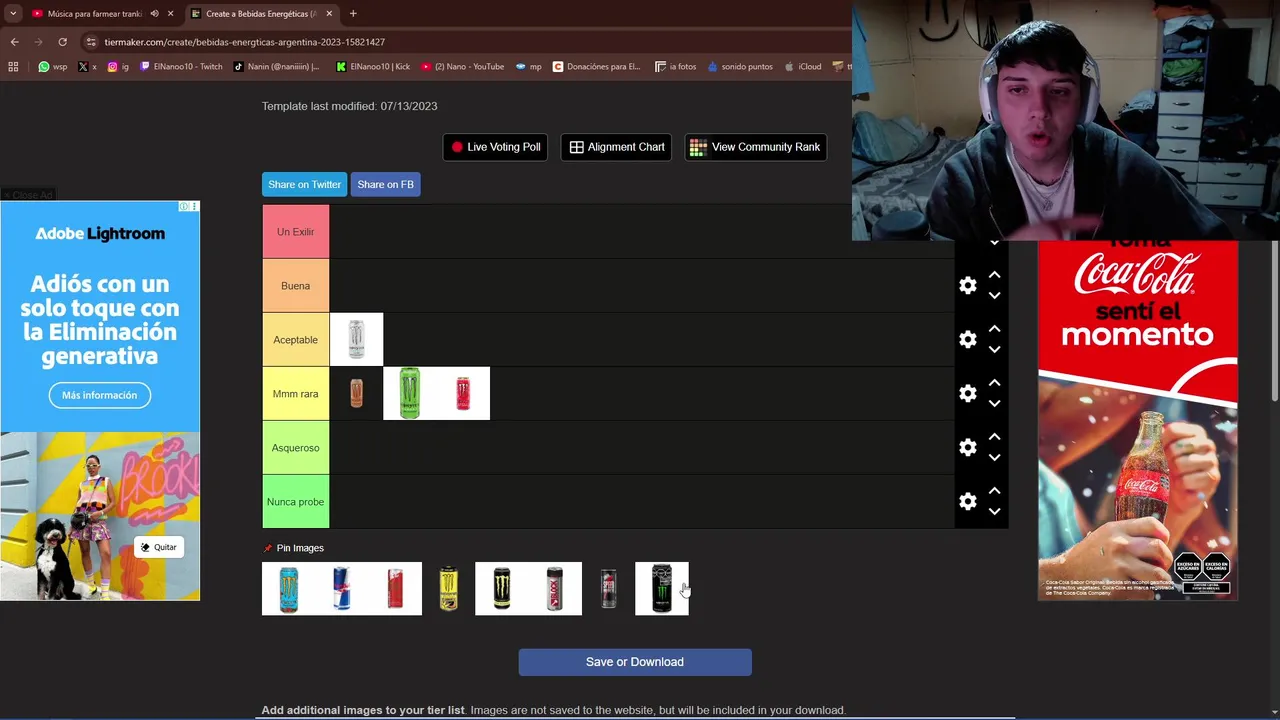Open the X bookmark
The image size is (1280, 720).
[x=87, y=67]
